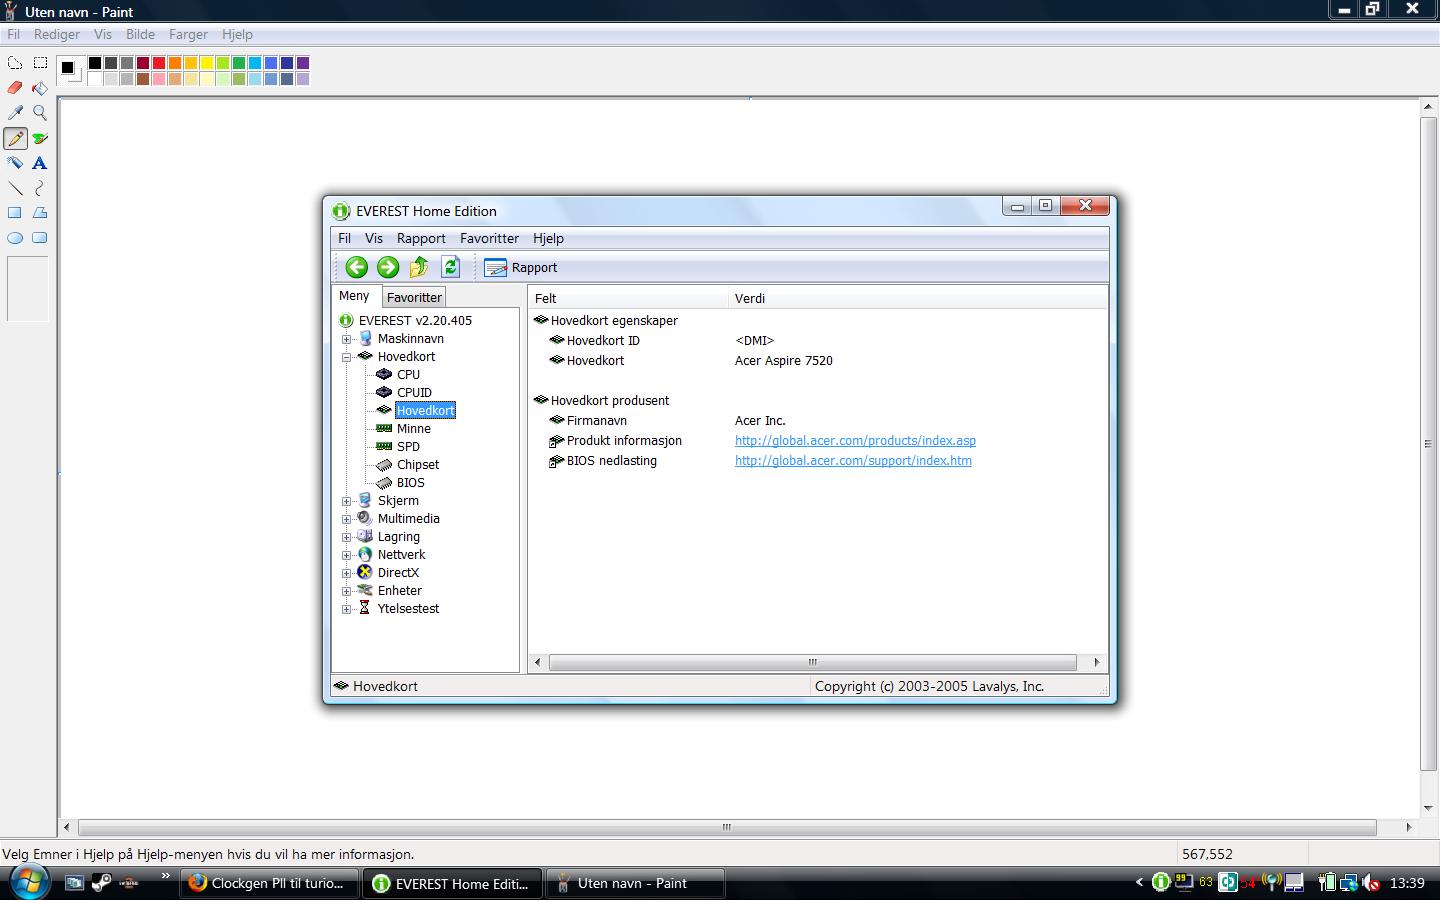
Task: Click the Acer Aspire 7520 value
Action: tap(784, 360)
